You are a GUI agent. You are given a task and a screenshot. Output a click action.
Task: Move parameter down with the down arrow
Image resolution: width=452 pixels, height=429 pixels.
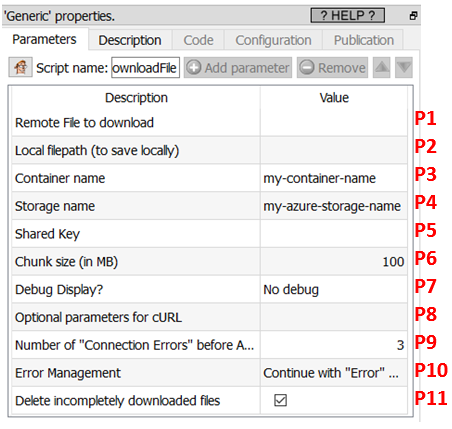tap(404, 67)
